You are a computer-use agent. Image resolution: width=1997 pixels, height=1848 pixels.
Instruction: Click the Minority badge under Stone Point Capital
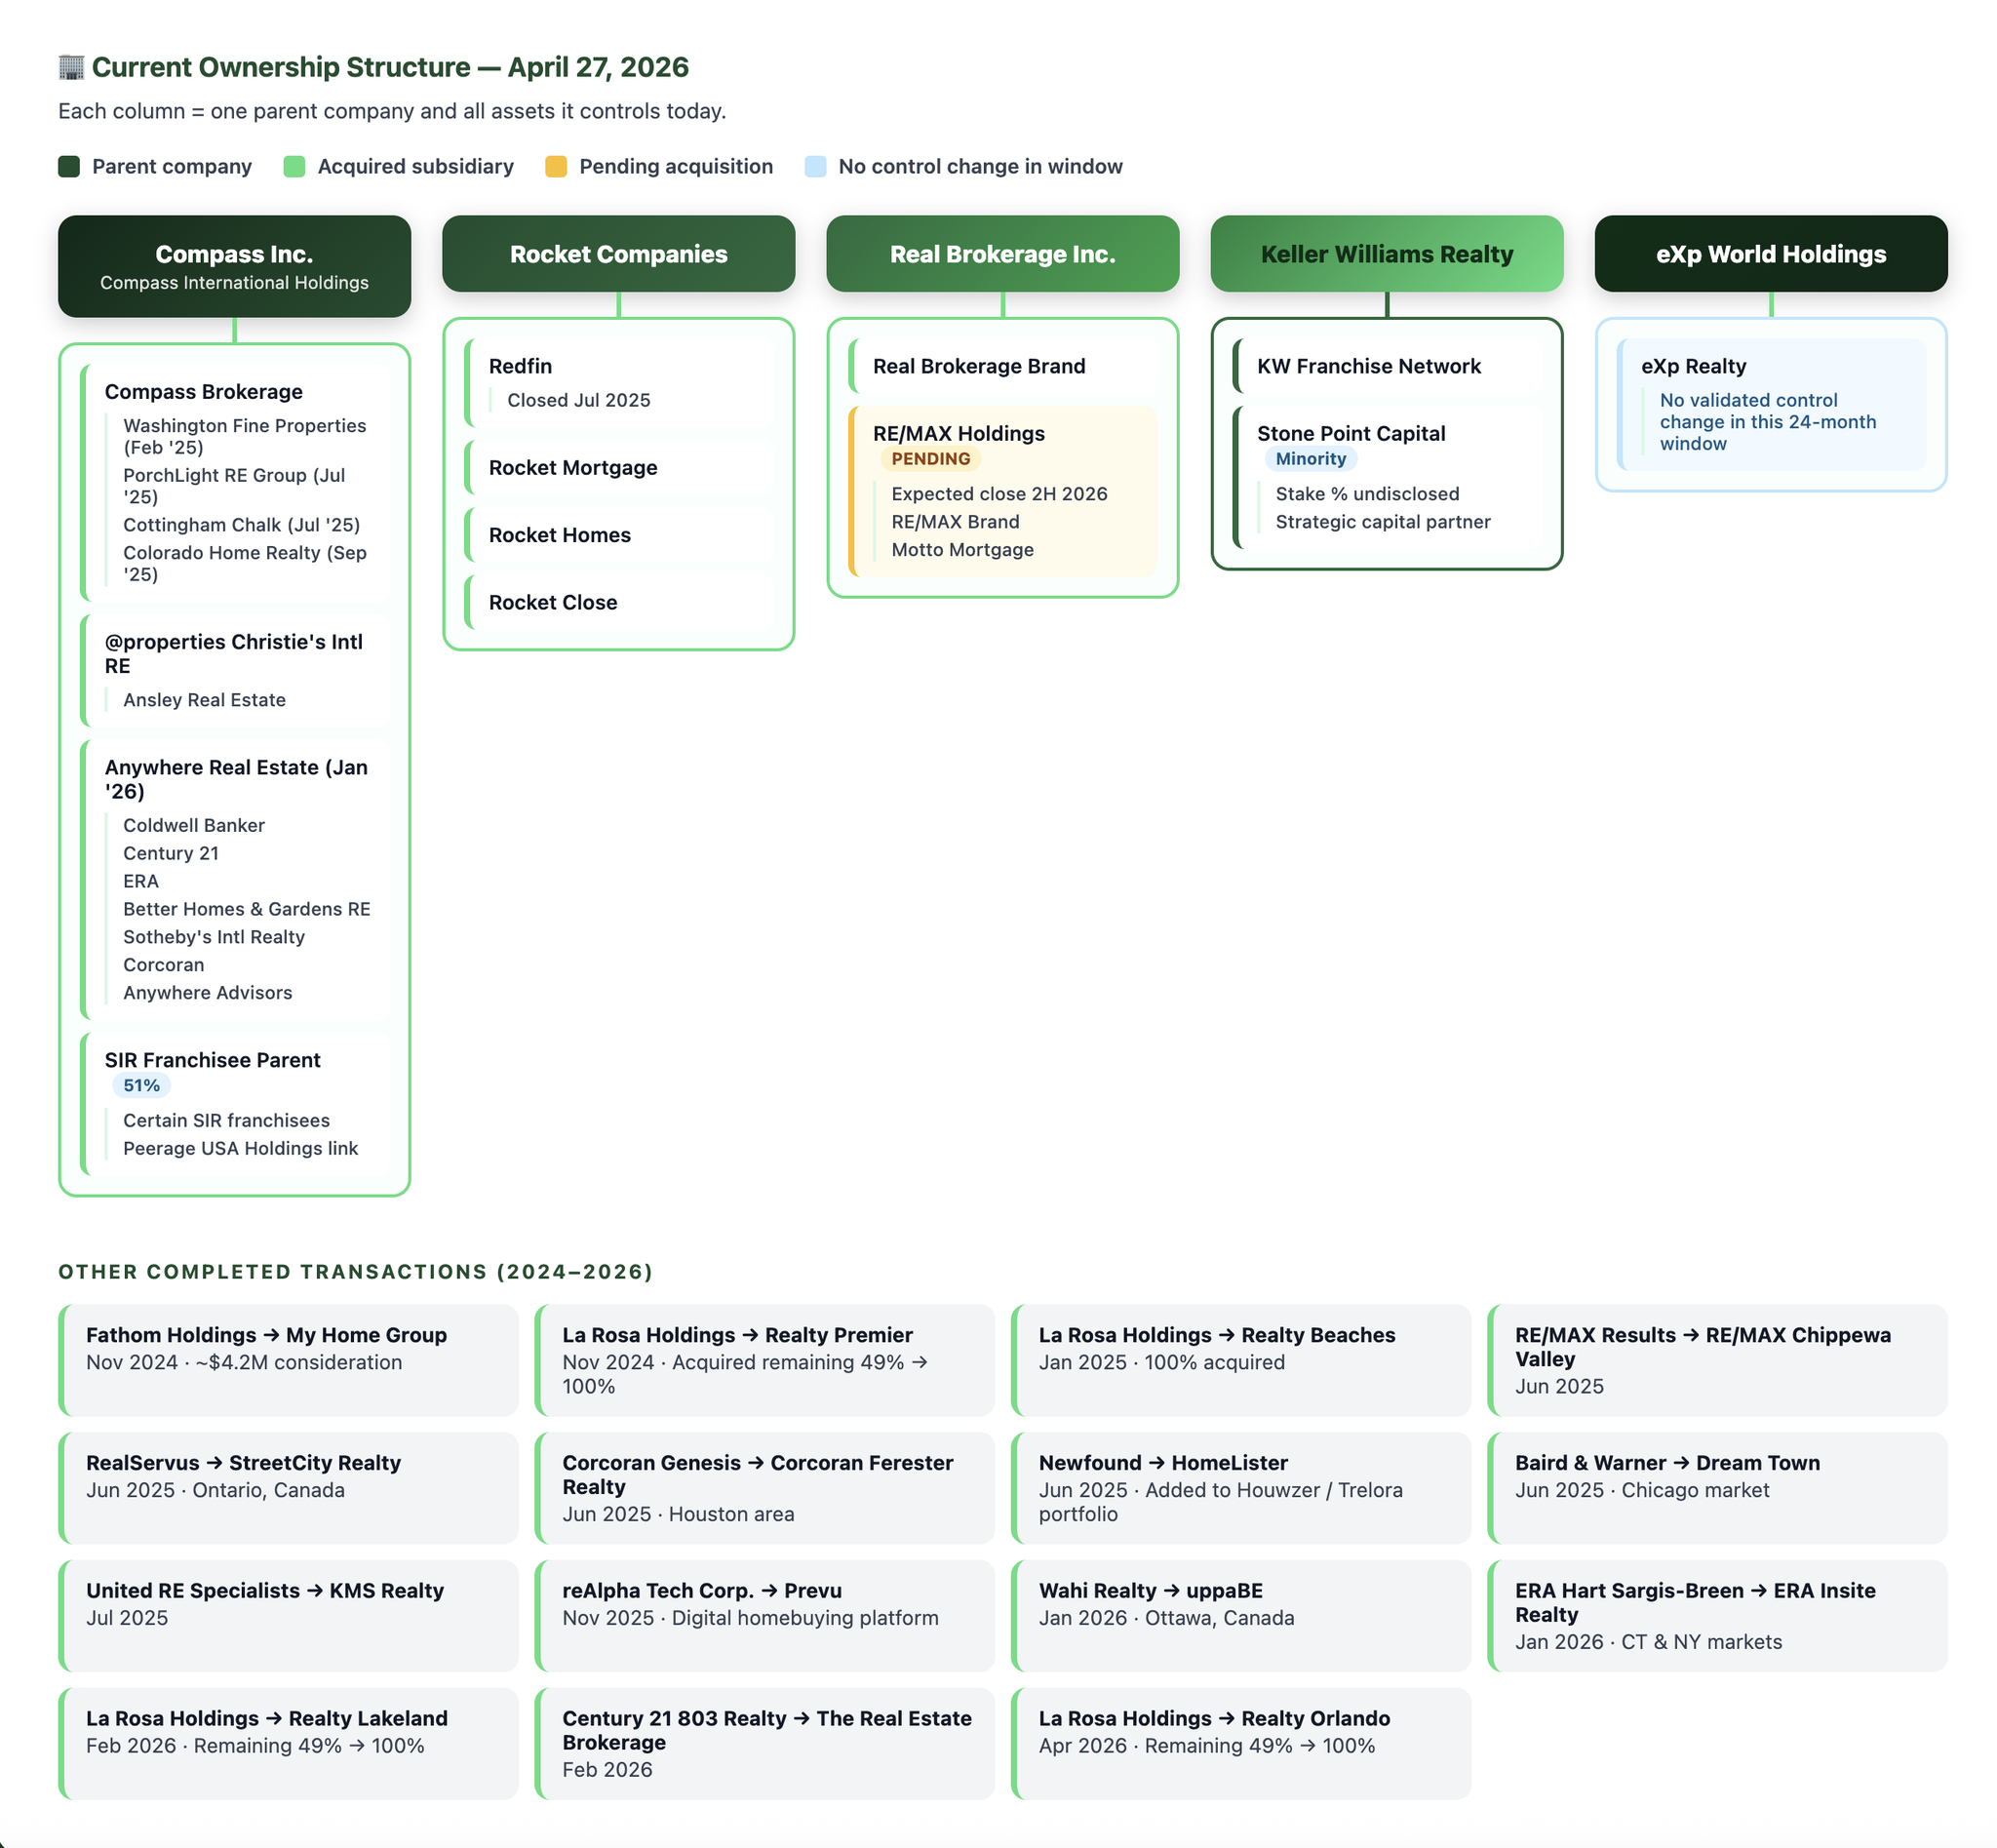click(x=1310, y=459)
